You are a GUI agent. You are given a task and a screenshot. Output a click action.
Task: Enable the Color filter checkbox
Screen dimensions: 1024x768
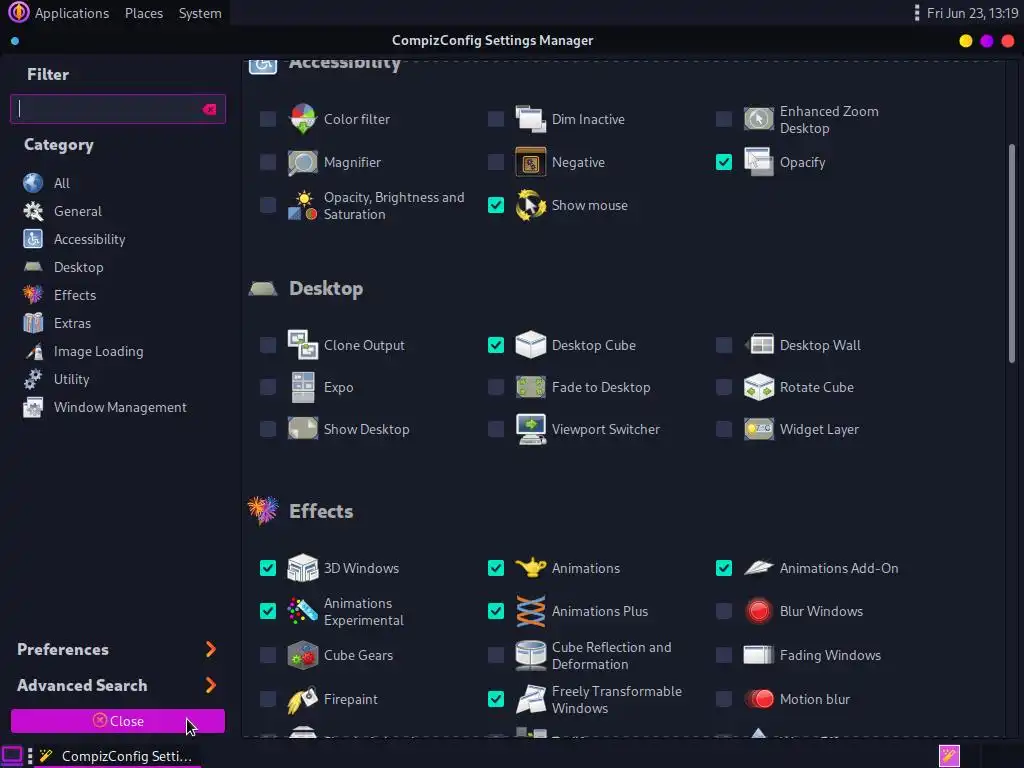[268, 119]
